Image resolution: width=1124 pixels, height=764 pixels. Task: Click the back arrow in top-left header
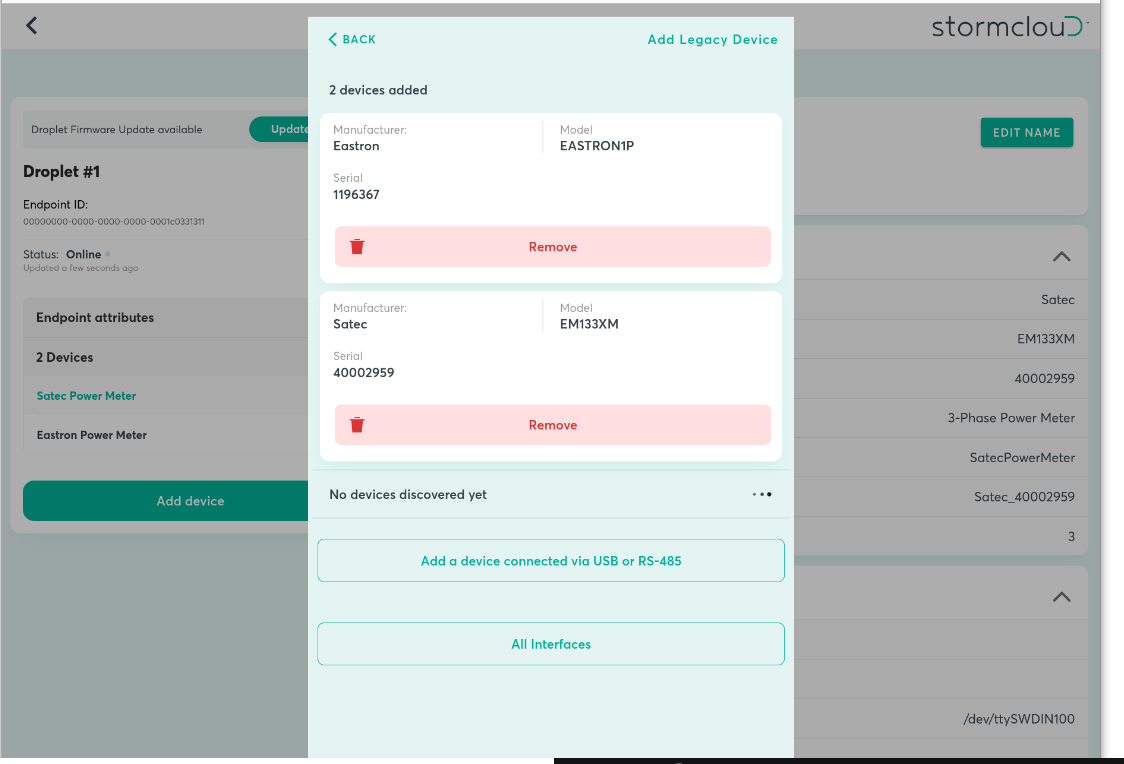[32, 26]
